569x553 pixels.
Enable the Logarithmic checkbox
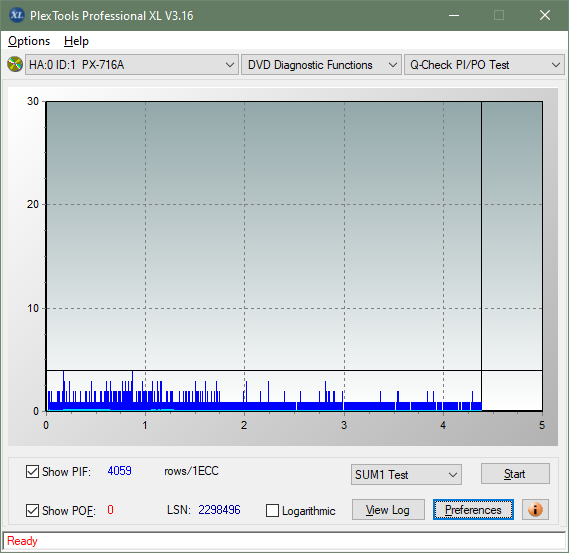(272, 510)
